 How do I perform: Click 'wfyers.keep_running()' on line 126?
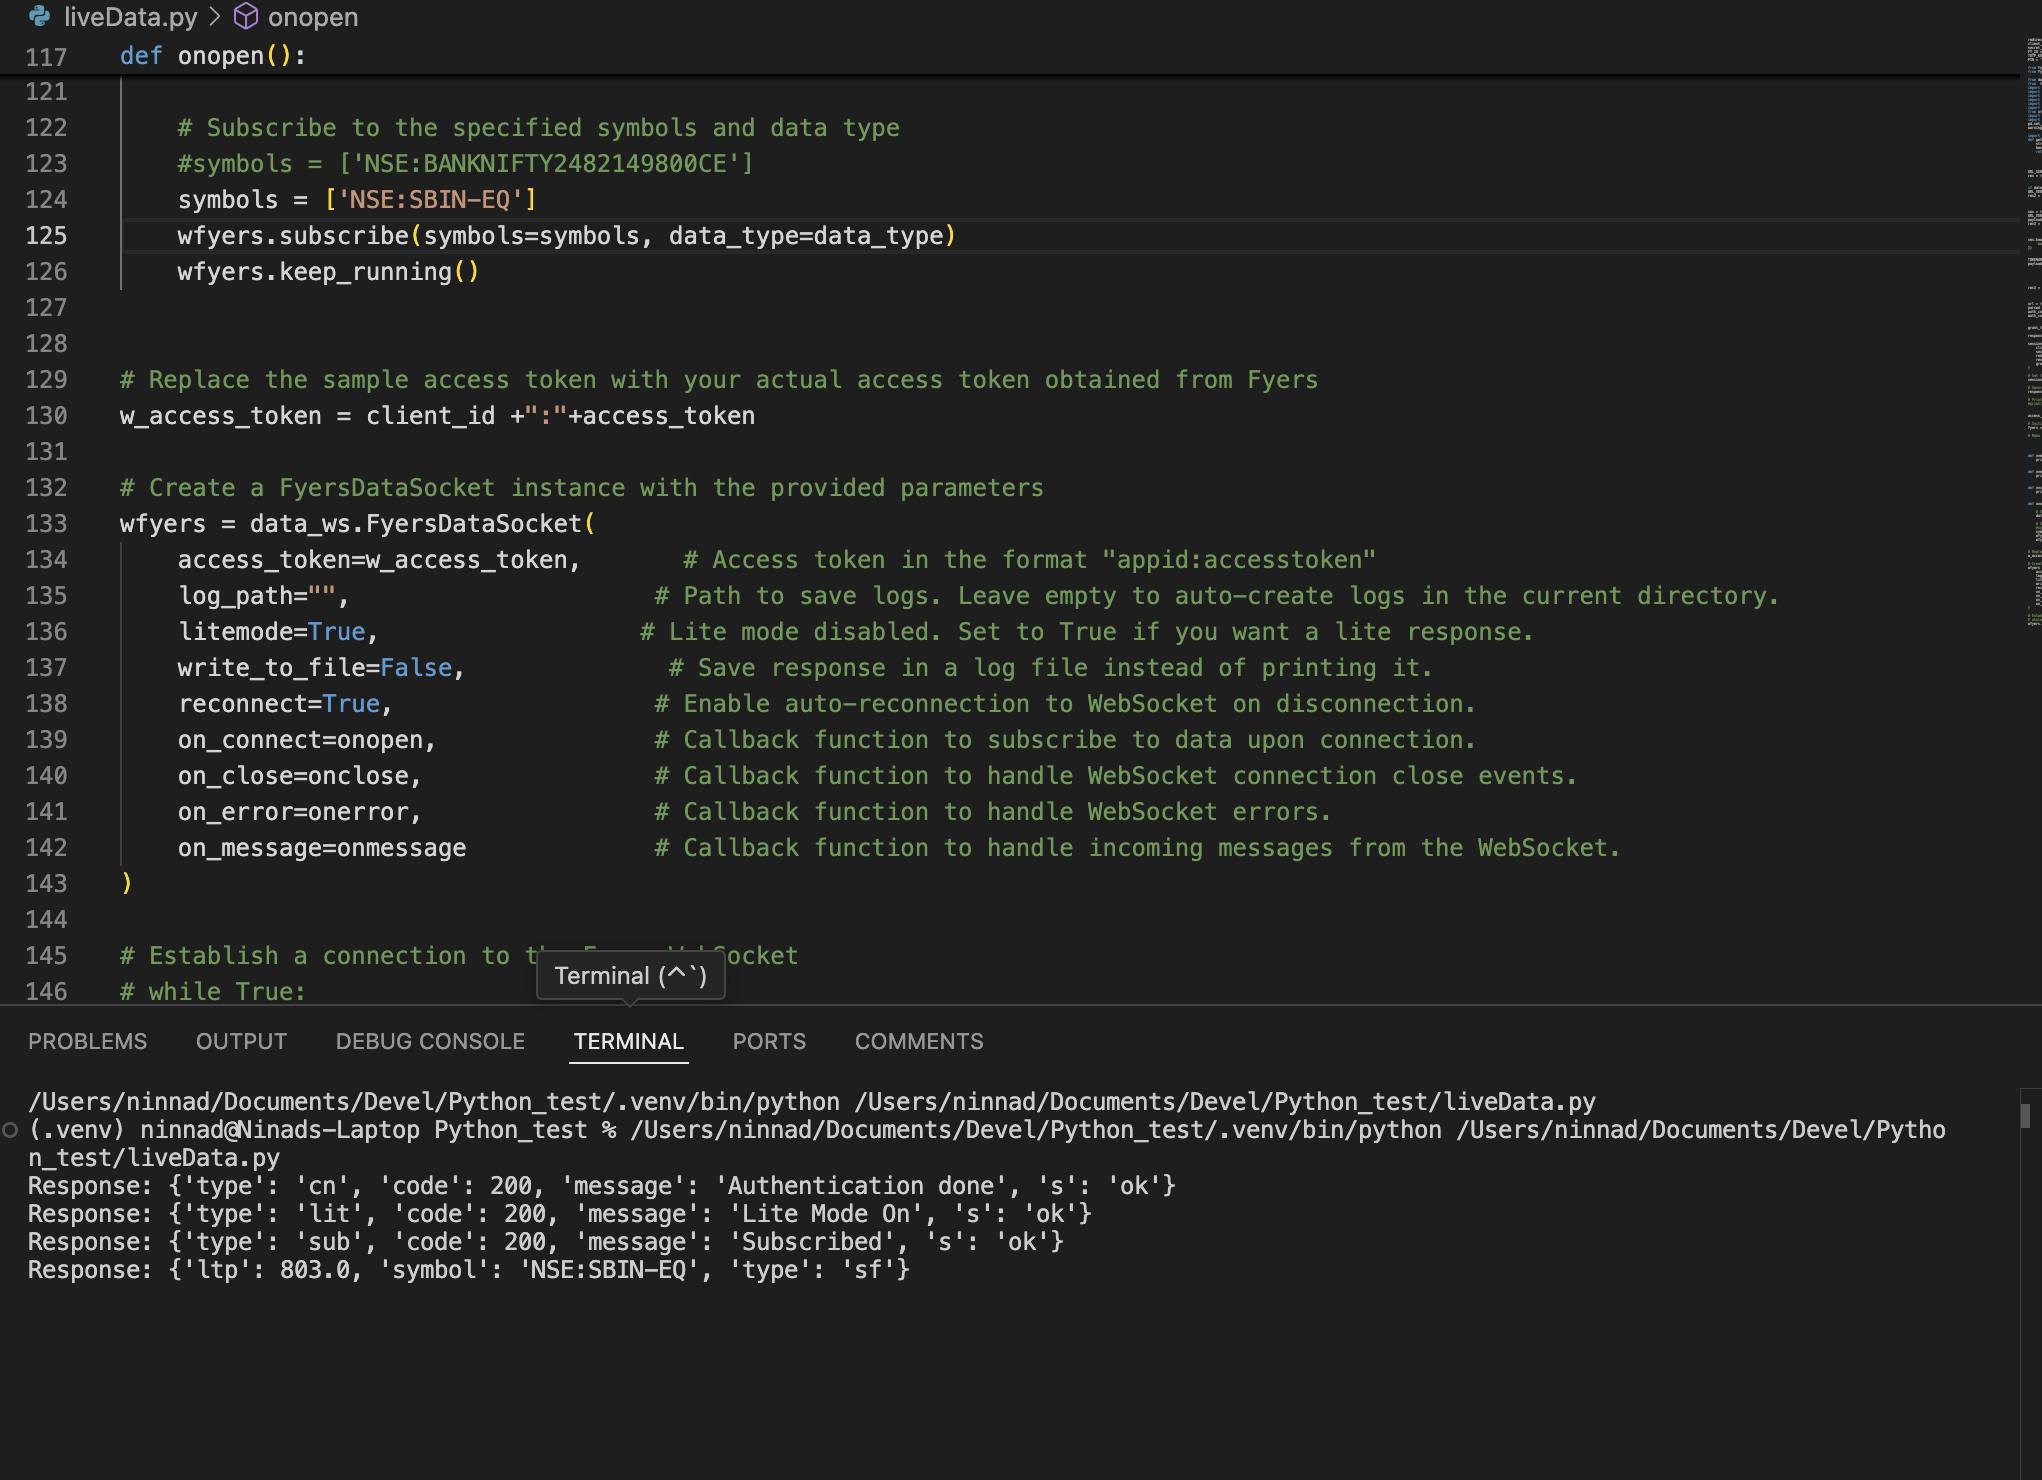click(x=329, y=272)
